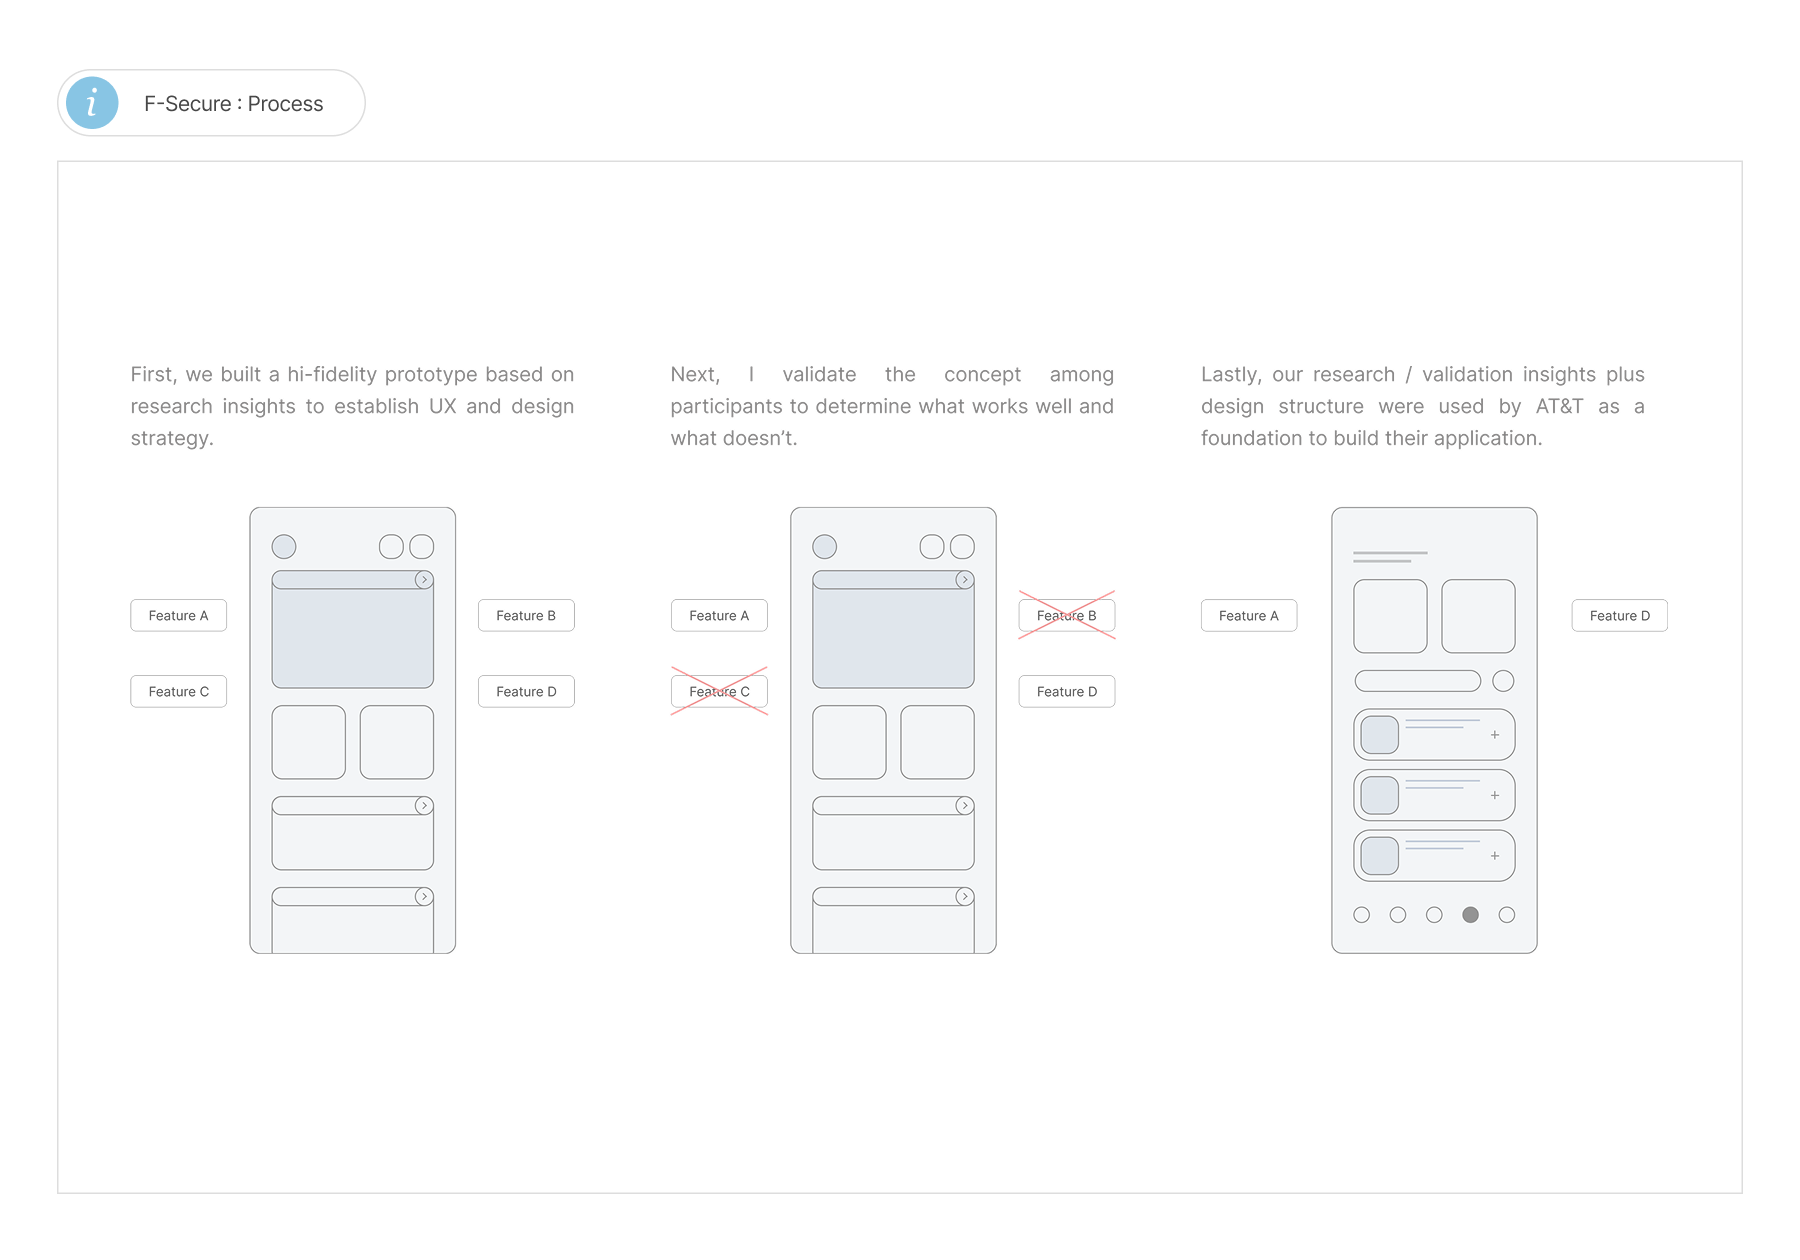Click the plus icon on the middle list card

pyautogui.click(x=1495, y=796)
